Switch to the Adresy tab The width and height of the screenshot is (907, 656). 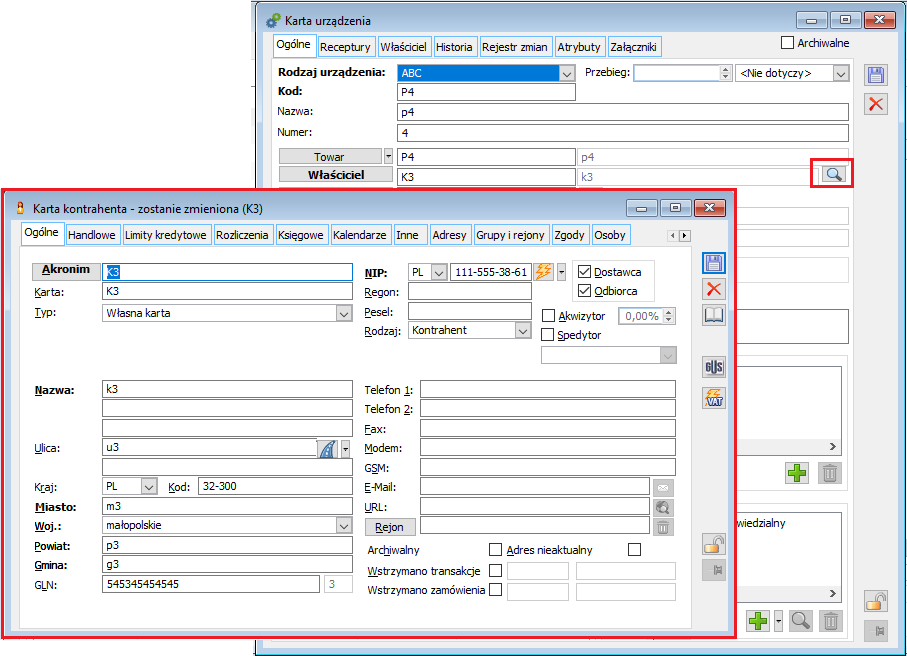coord(449,235)
